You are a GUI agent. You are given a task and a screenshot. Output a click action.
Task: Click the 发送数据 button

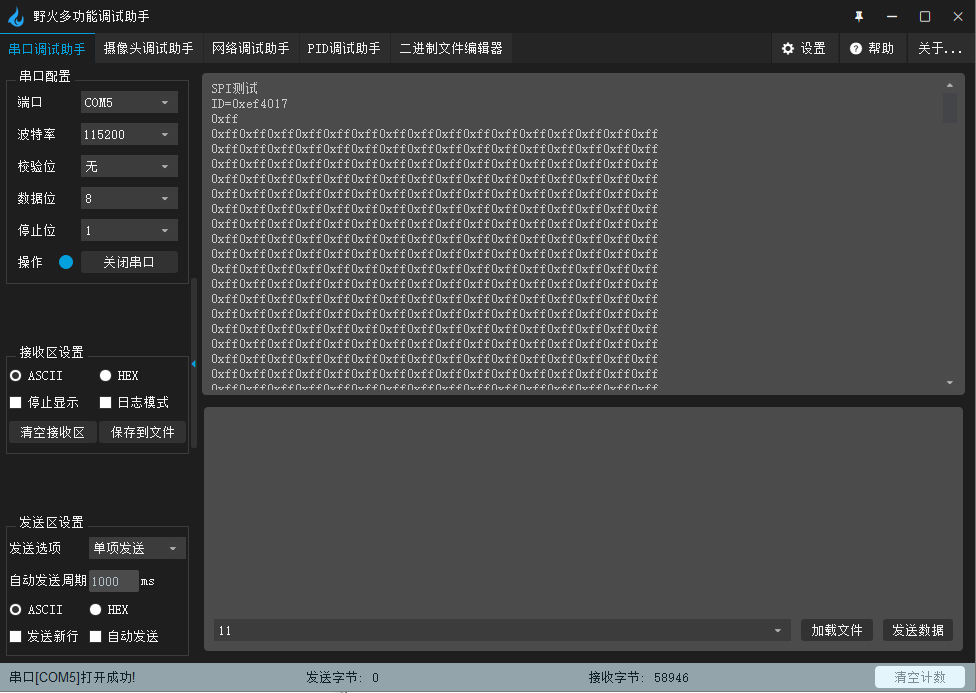click(917, 630)
